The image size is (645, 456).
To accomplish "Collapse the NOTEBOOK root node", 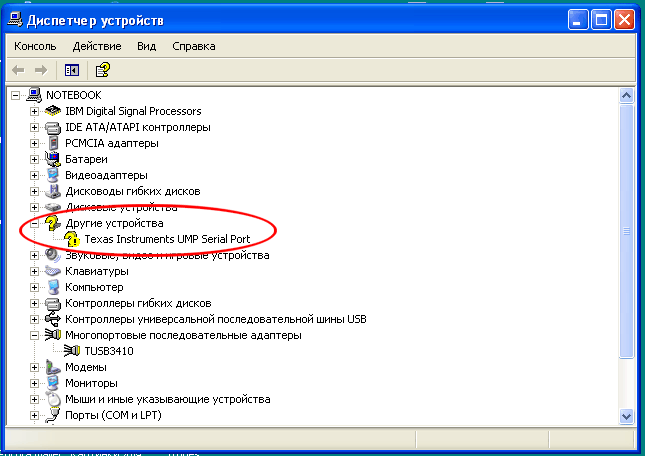I will tap(15, 95).
